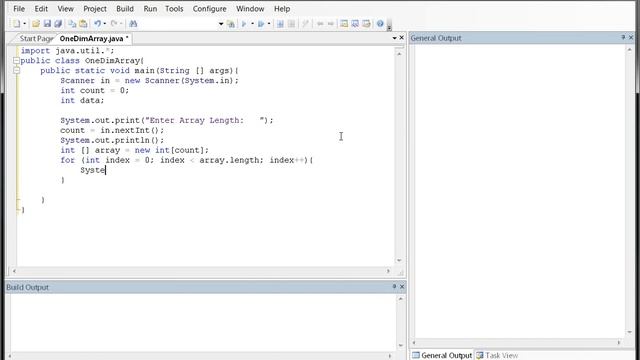Open the View menu

[x=65, y=9]
